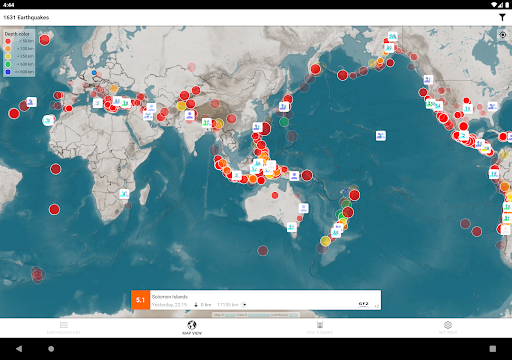Open the OpenStreetMap contributors attribution link
Viewport: 512px width, 360px height.
pos(259,315)
